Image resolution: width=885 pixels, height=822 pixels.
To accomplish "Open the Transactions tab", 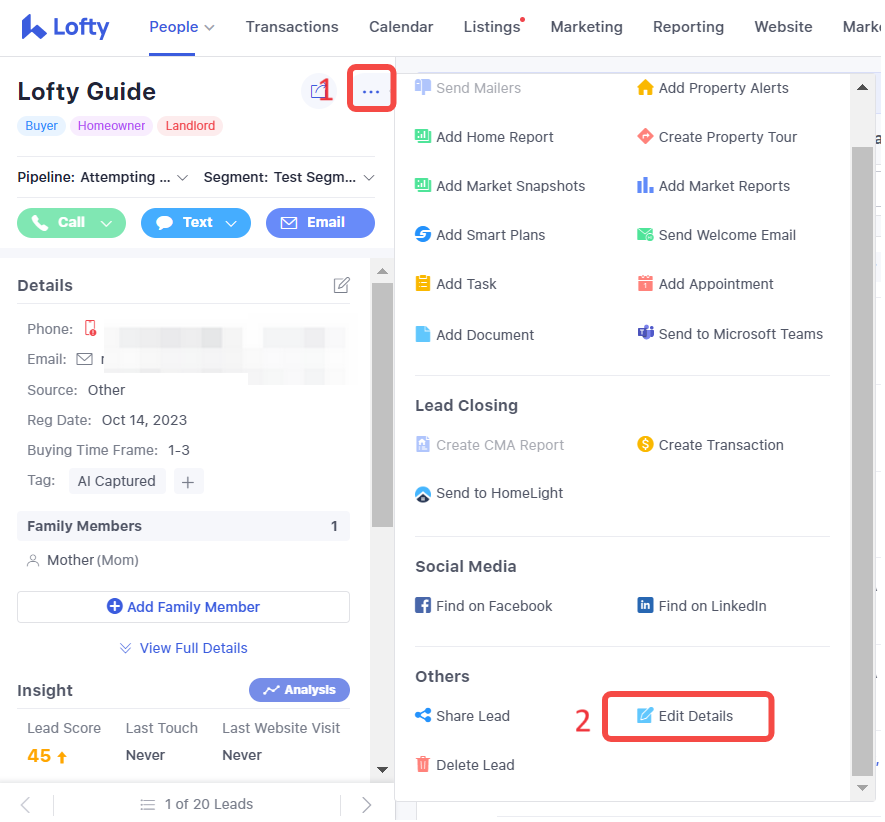I will tap(292, 27).
